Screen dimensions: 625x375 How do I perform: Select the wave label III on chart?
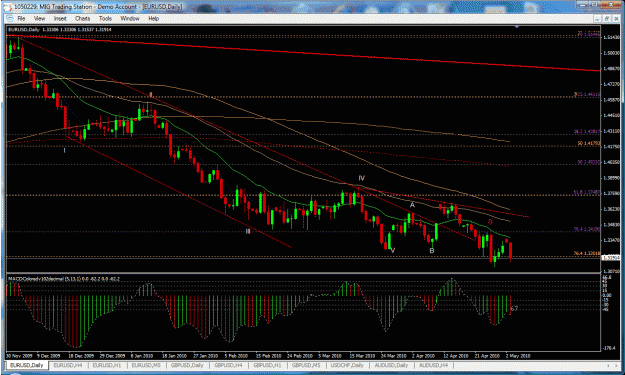(248, 231)
